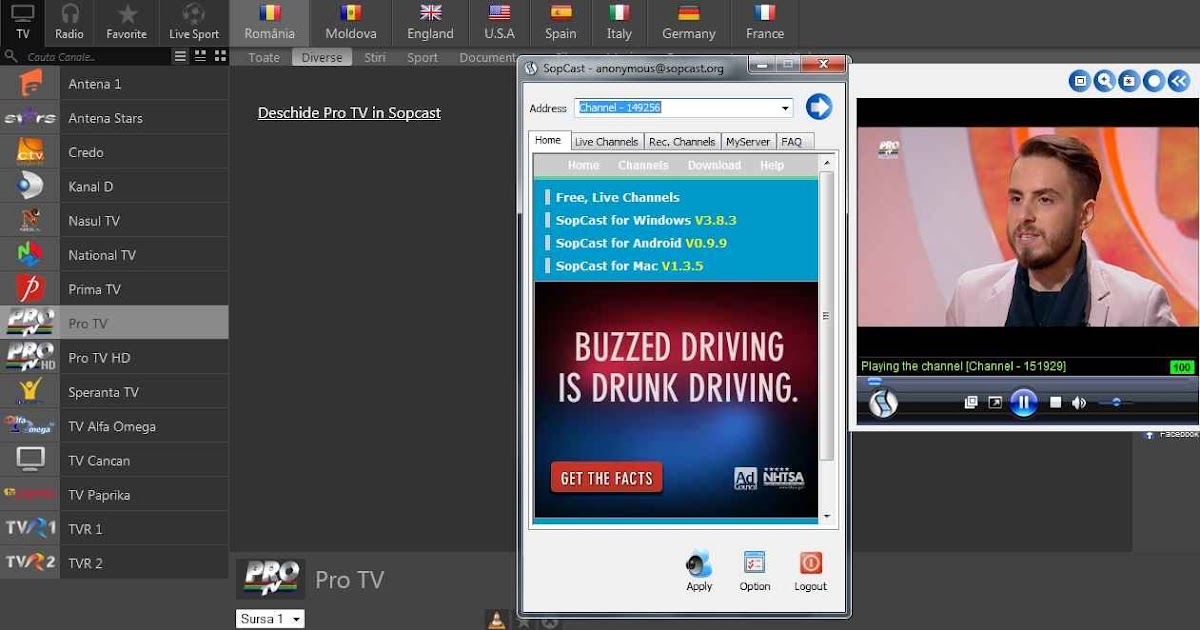Adjust the SopCast player volume slider
1200x630 pixels.
1119,403
